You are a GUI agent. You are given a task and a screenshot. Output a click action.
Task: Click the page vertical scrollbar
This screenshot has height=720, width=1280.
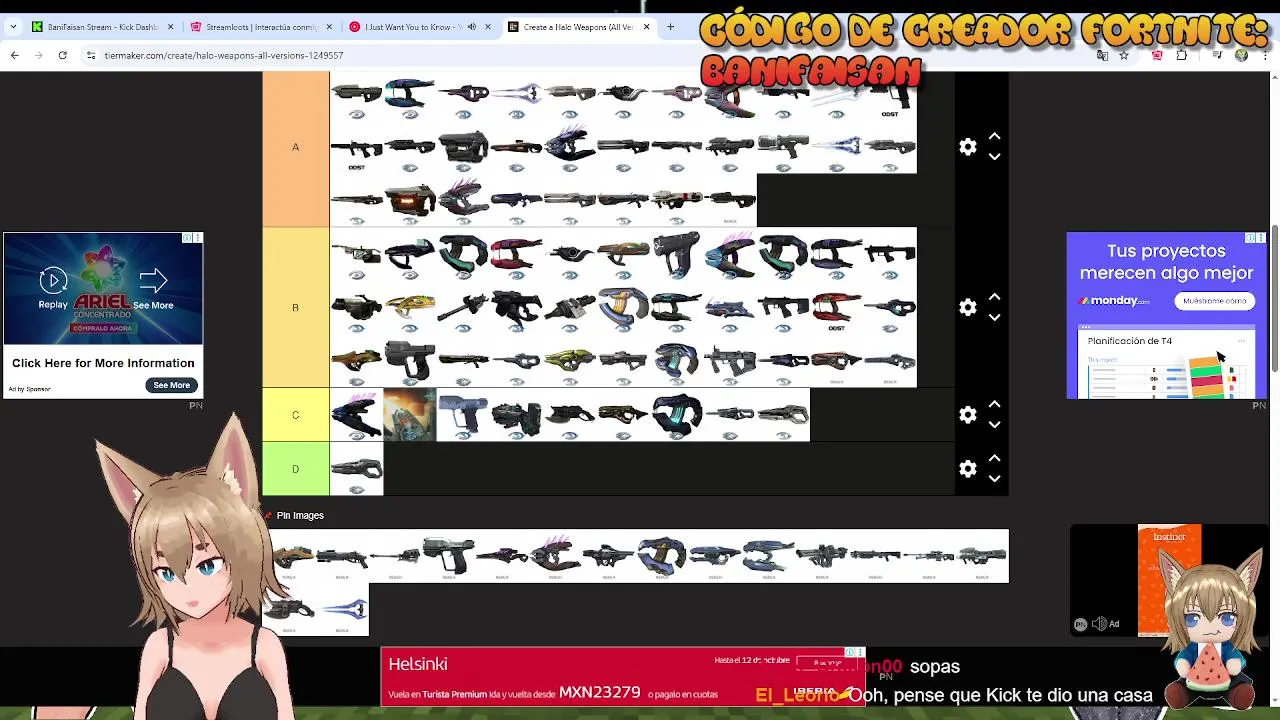[1273, 300]
